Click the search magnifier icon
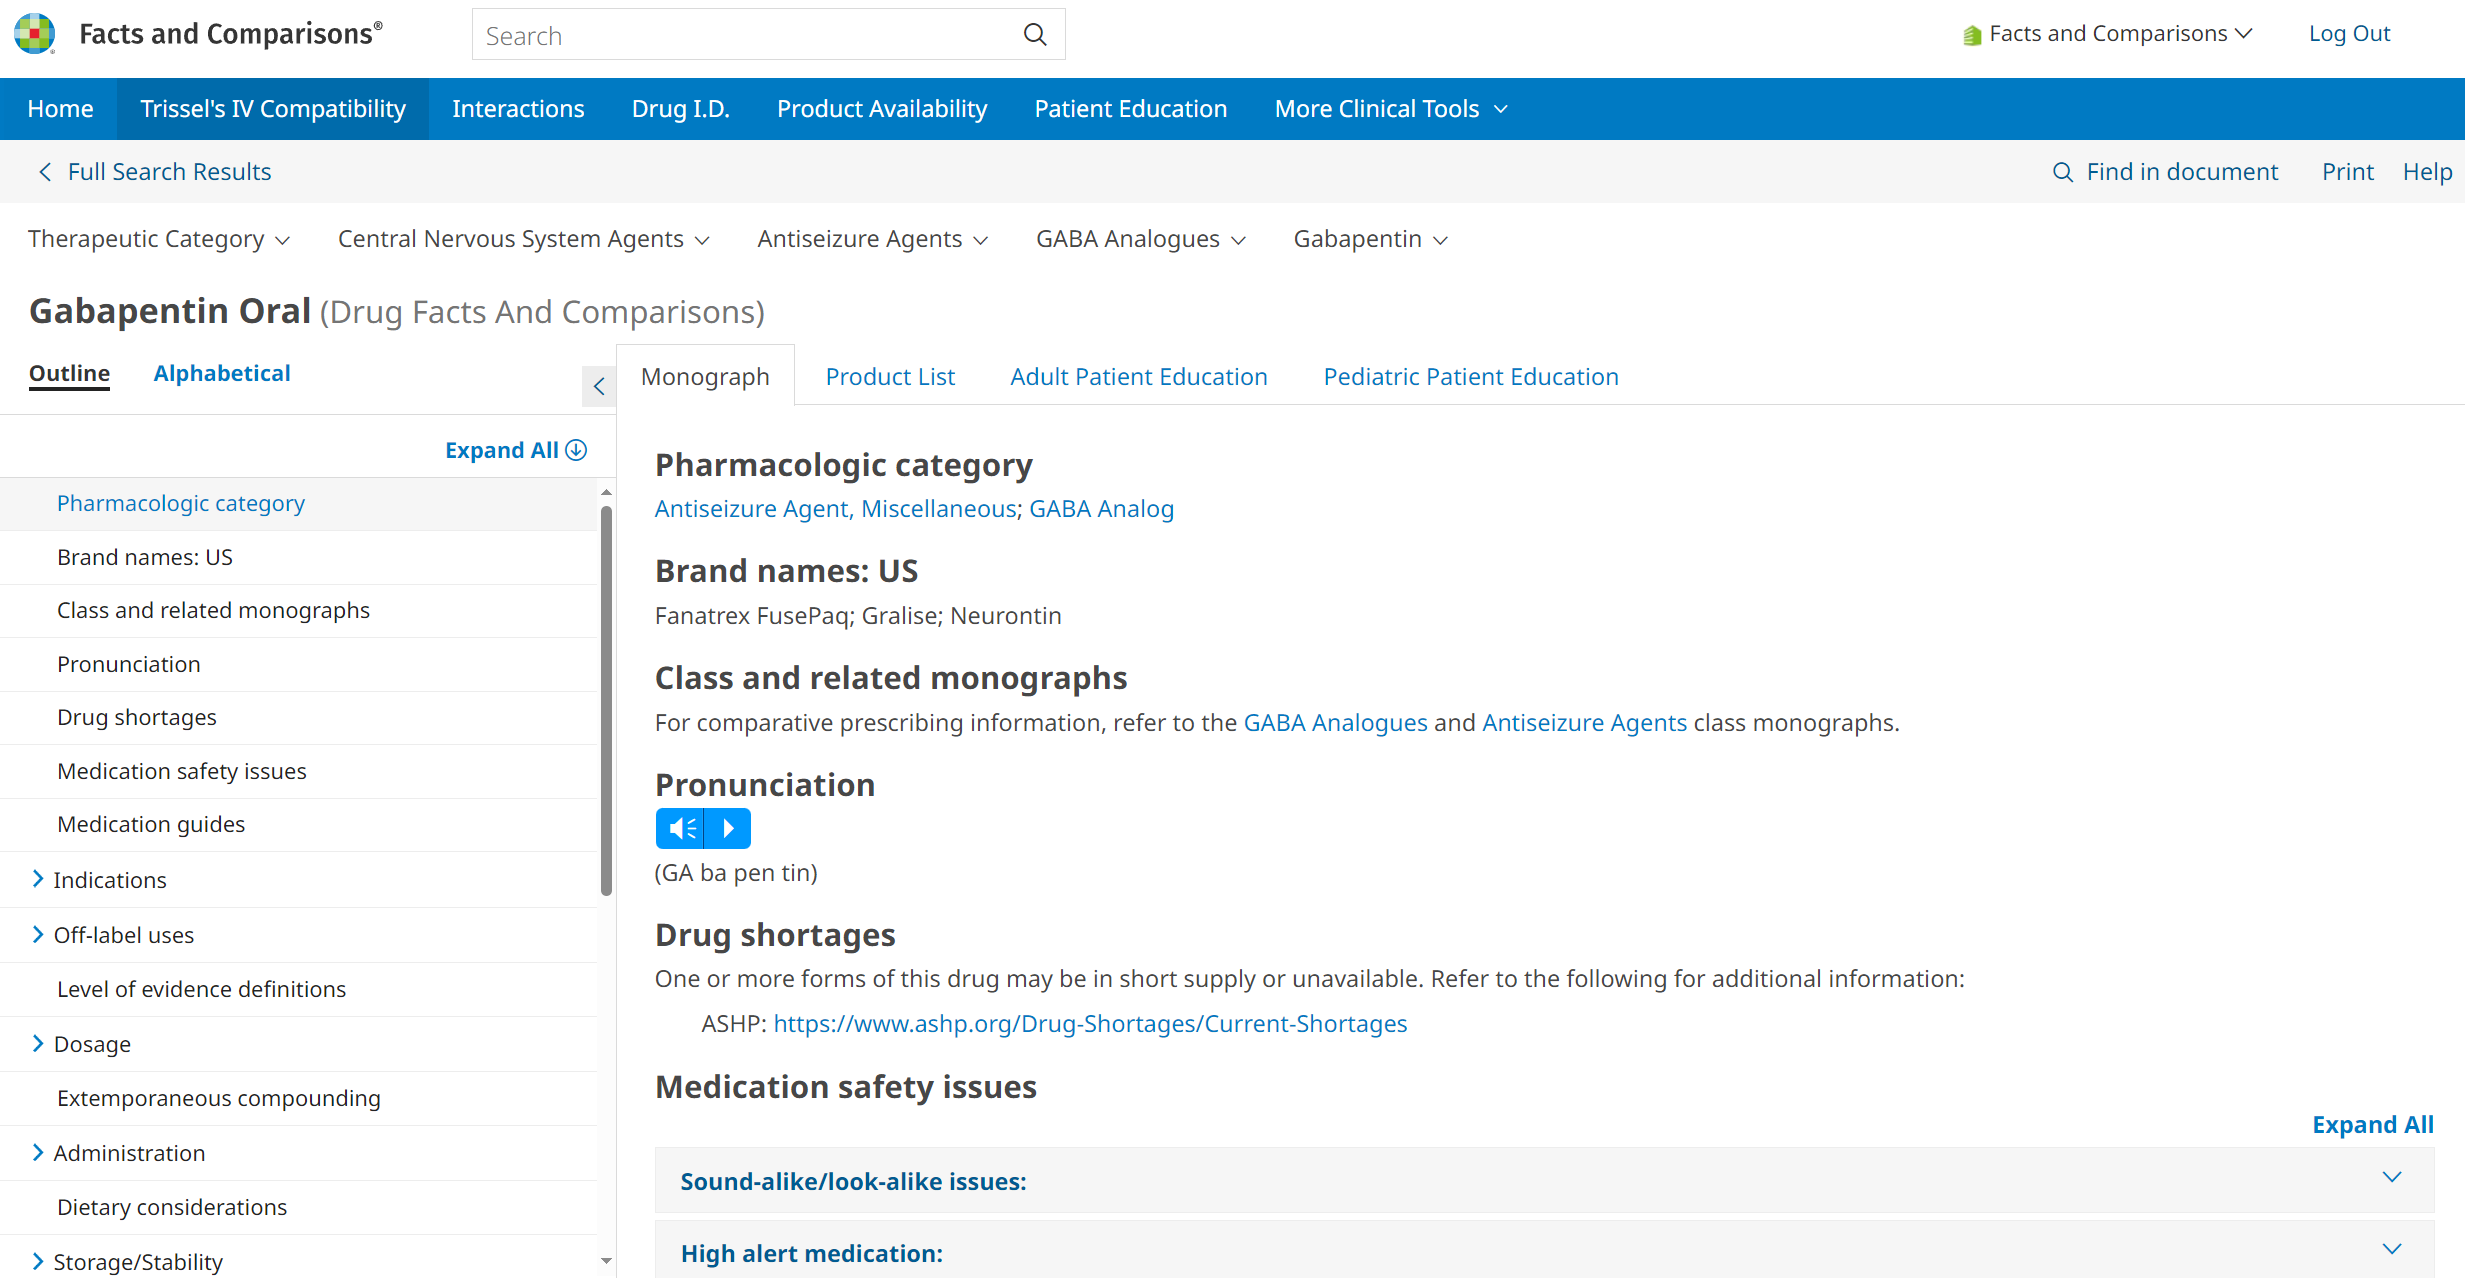The image size is (2465, 1285). pyautogui.click(x=1035, y=35)
